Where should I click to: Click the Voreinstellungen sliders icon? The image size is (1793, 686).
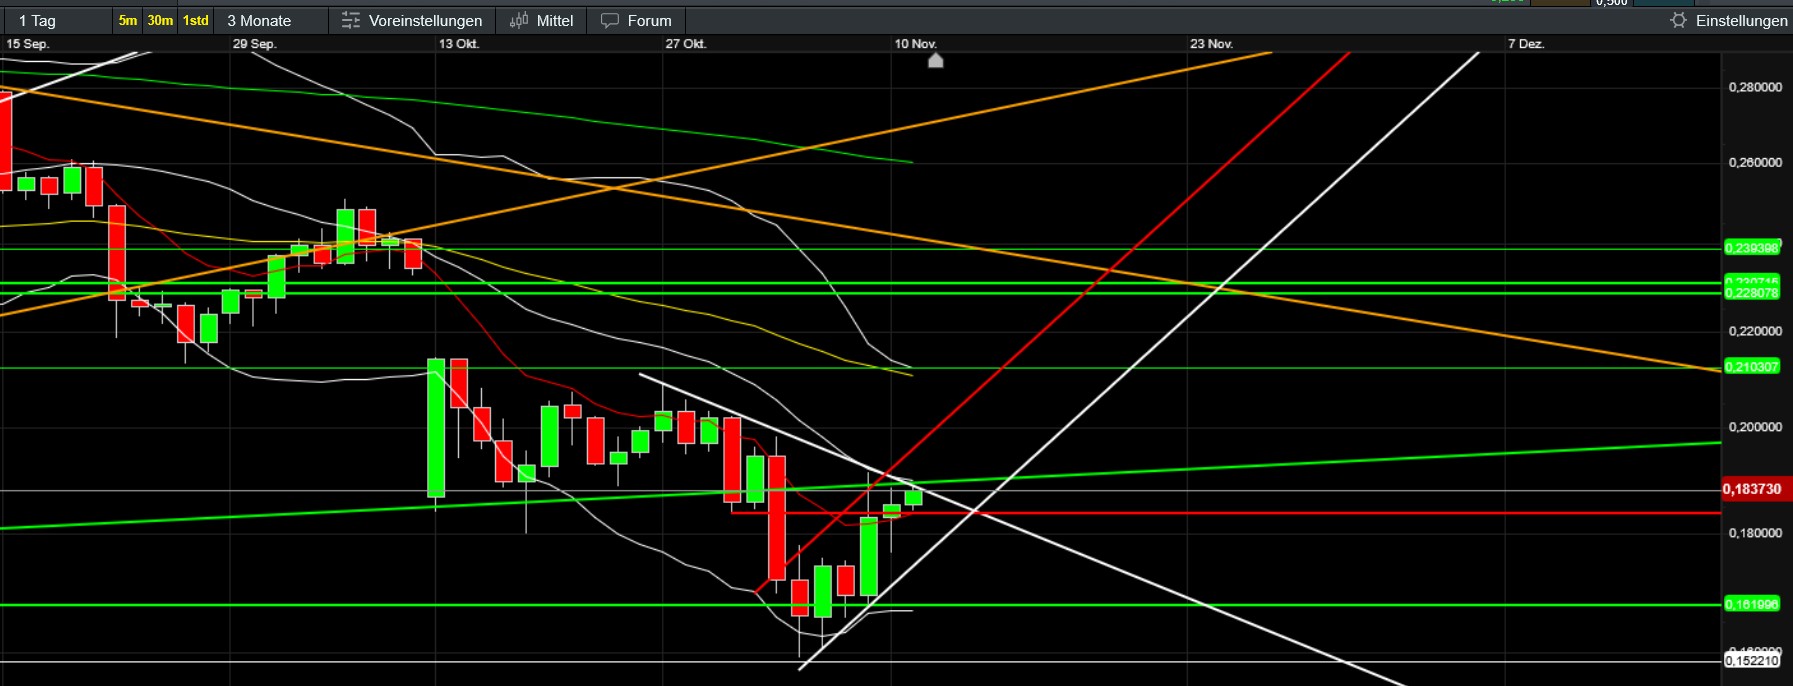coord(350,20)
